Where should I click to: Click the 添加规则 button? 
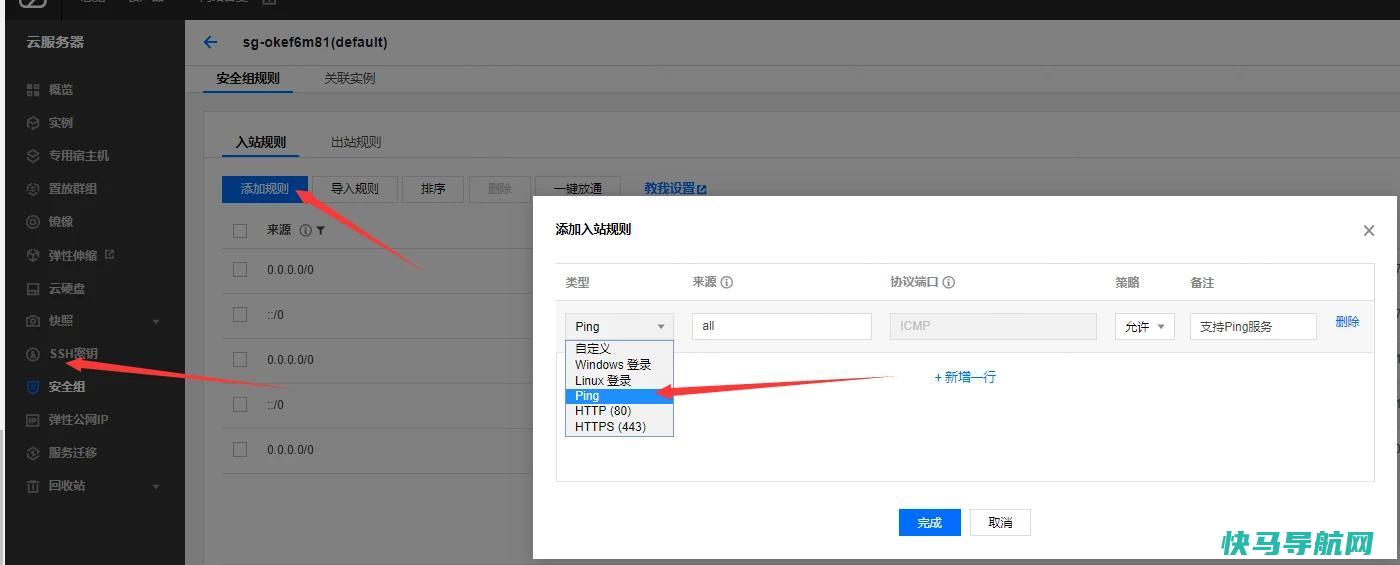(265, 189)
